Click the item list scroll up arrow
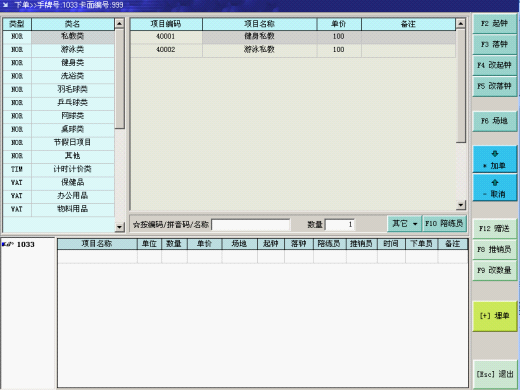 click(x=460, y=24)
